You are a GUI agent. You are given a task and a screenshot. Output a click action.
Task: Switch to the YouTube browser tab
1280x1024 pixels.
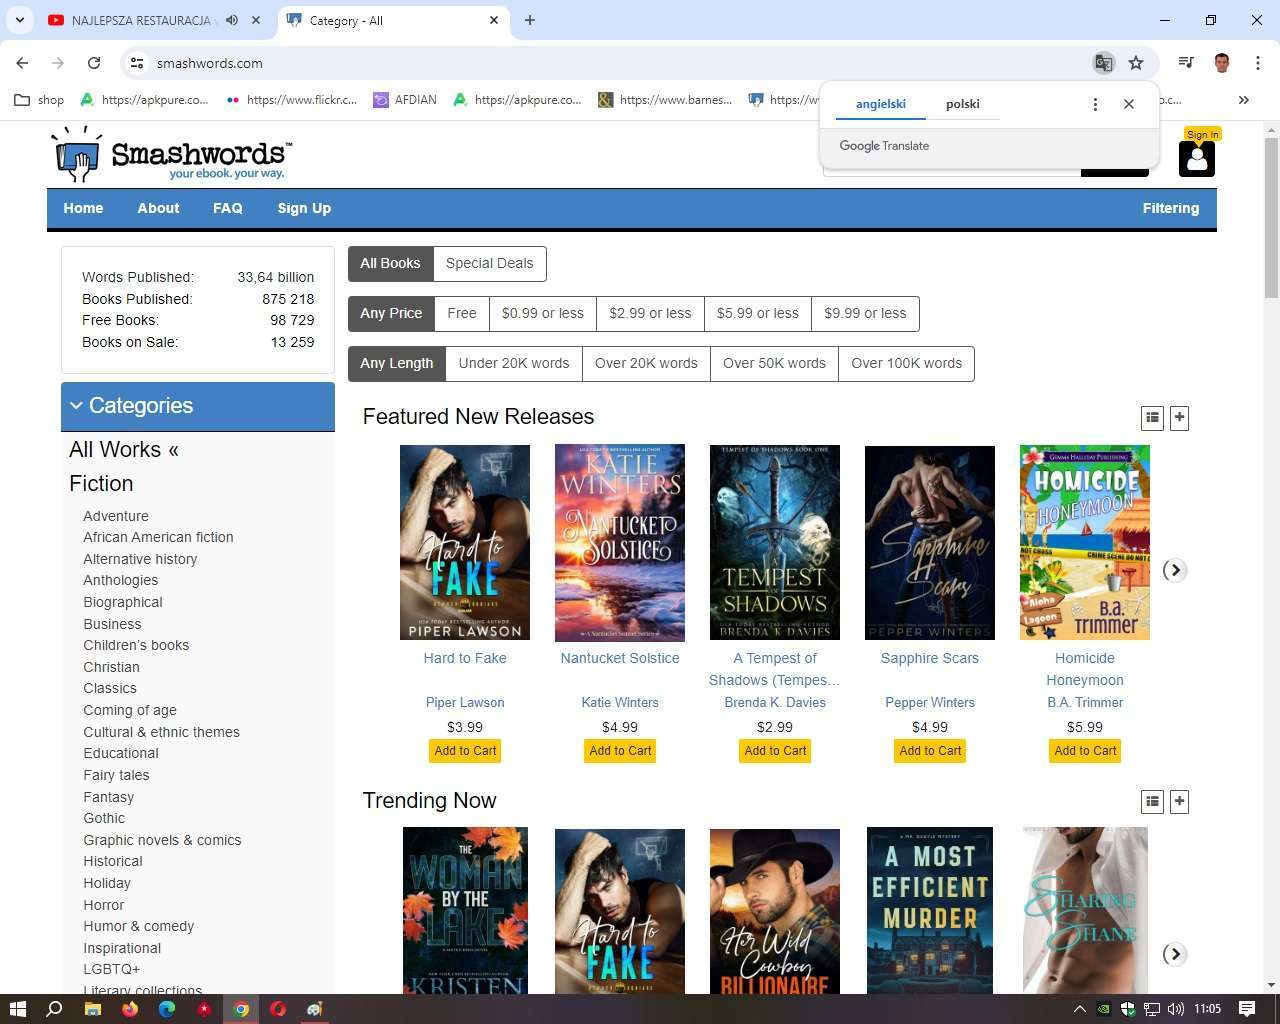coord(155,20)
